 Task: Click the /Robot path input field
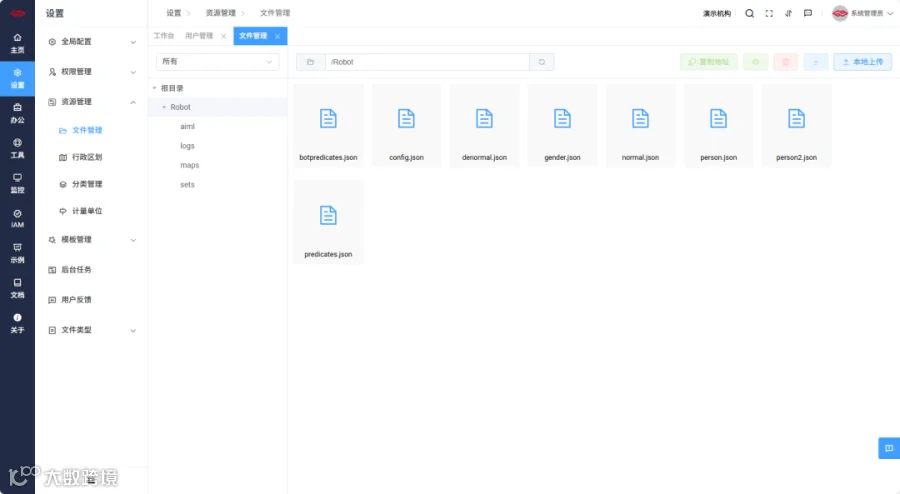tap(427, 62)
